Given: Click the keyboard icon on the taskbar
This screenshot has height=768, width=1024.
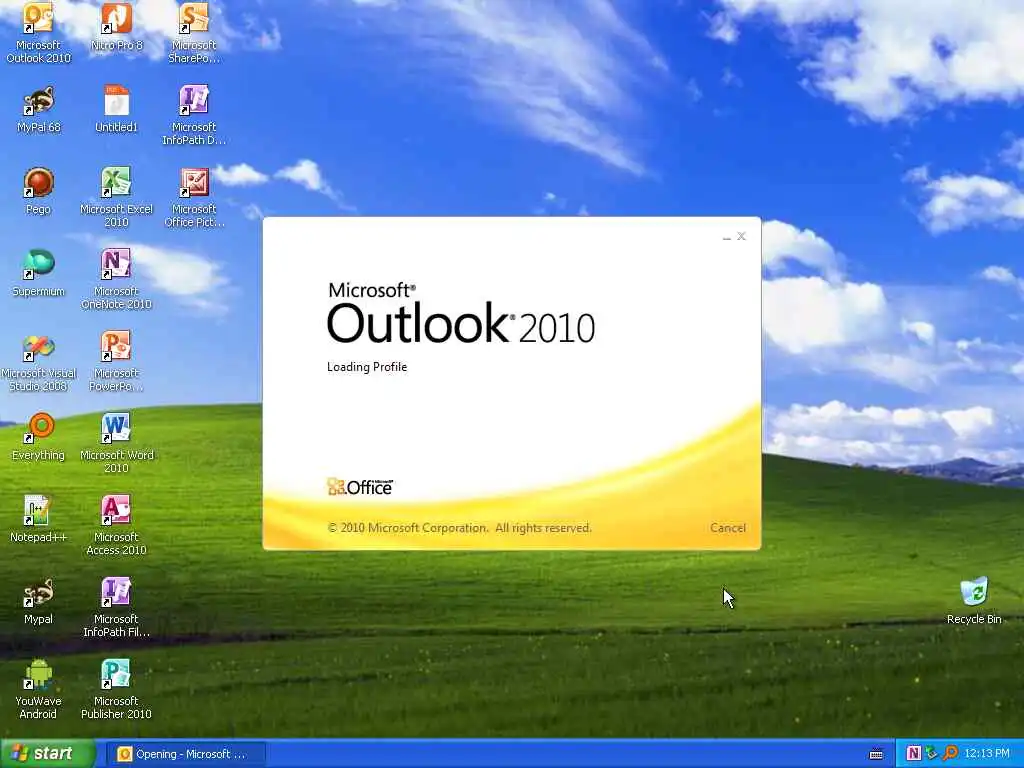Looking at the screenshot, I should coord(876,754).
